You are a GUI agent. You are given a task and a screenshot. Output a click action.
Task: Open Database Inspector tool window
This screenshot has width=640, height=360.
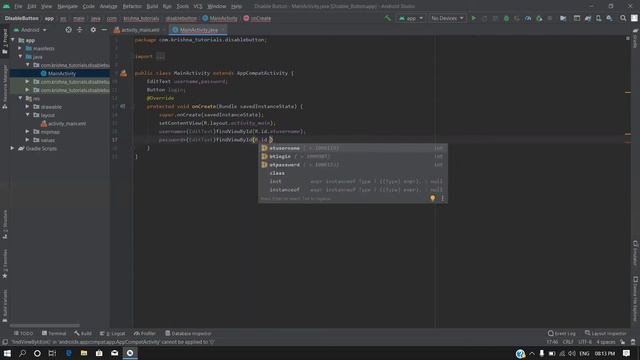pyautogui.click(x=188, y=333)
